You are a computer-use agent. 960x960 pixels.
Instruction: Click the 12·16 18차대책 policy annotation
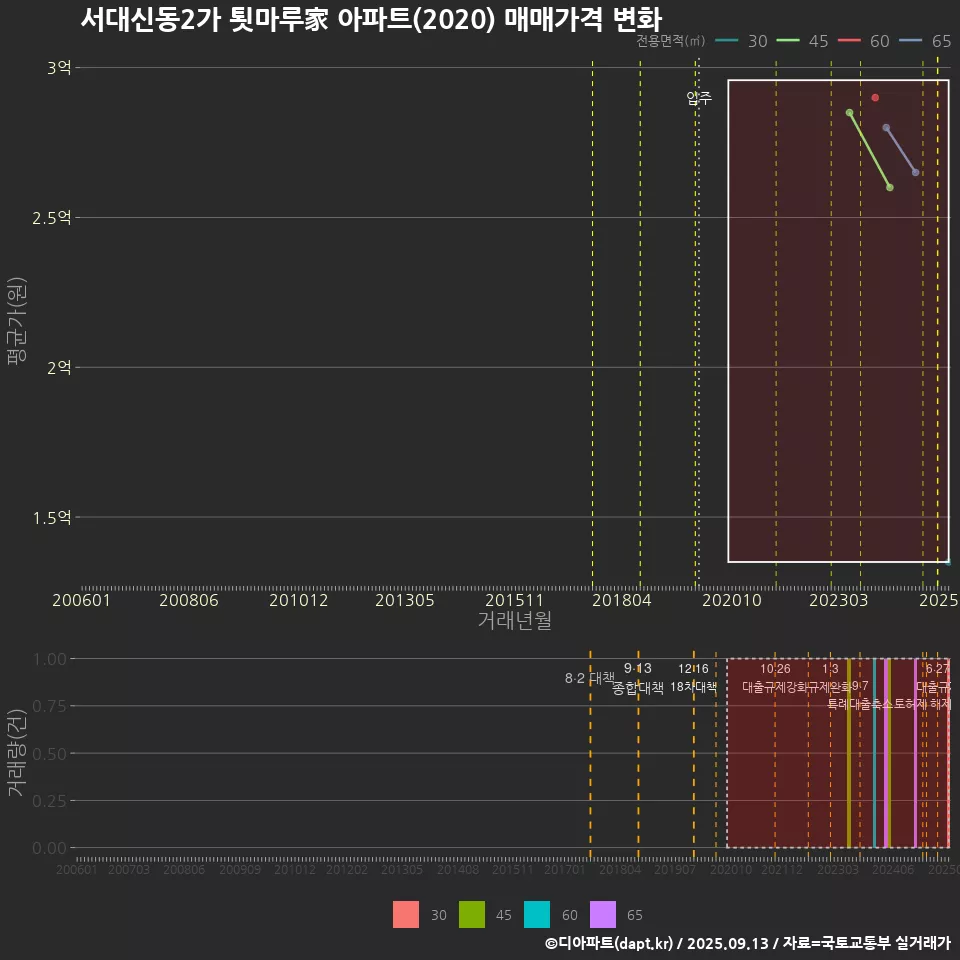coord(693,678)
